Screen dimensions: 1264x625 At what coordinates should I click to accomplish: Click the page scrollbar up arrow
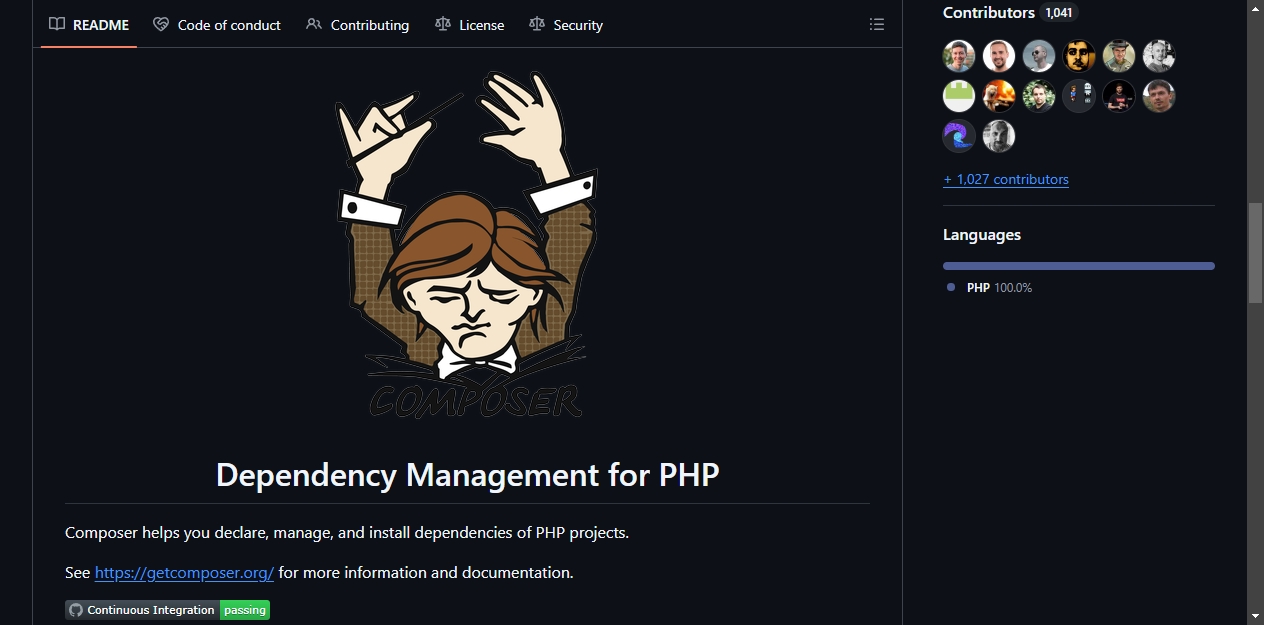point(1255,8)
